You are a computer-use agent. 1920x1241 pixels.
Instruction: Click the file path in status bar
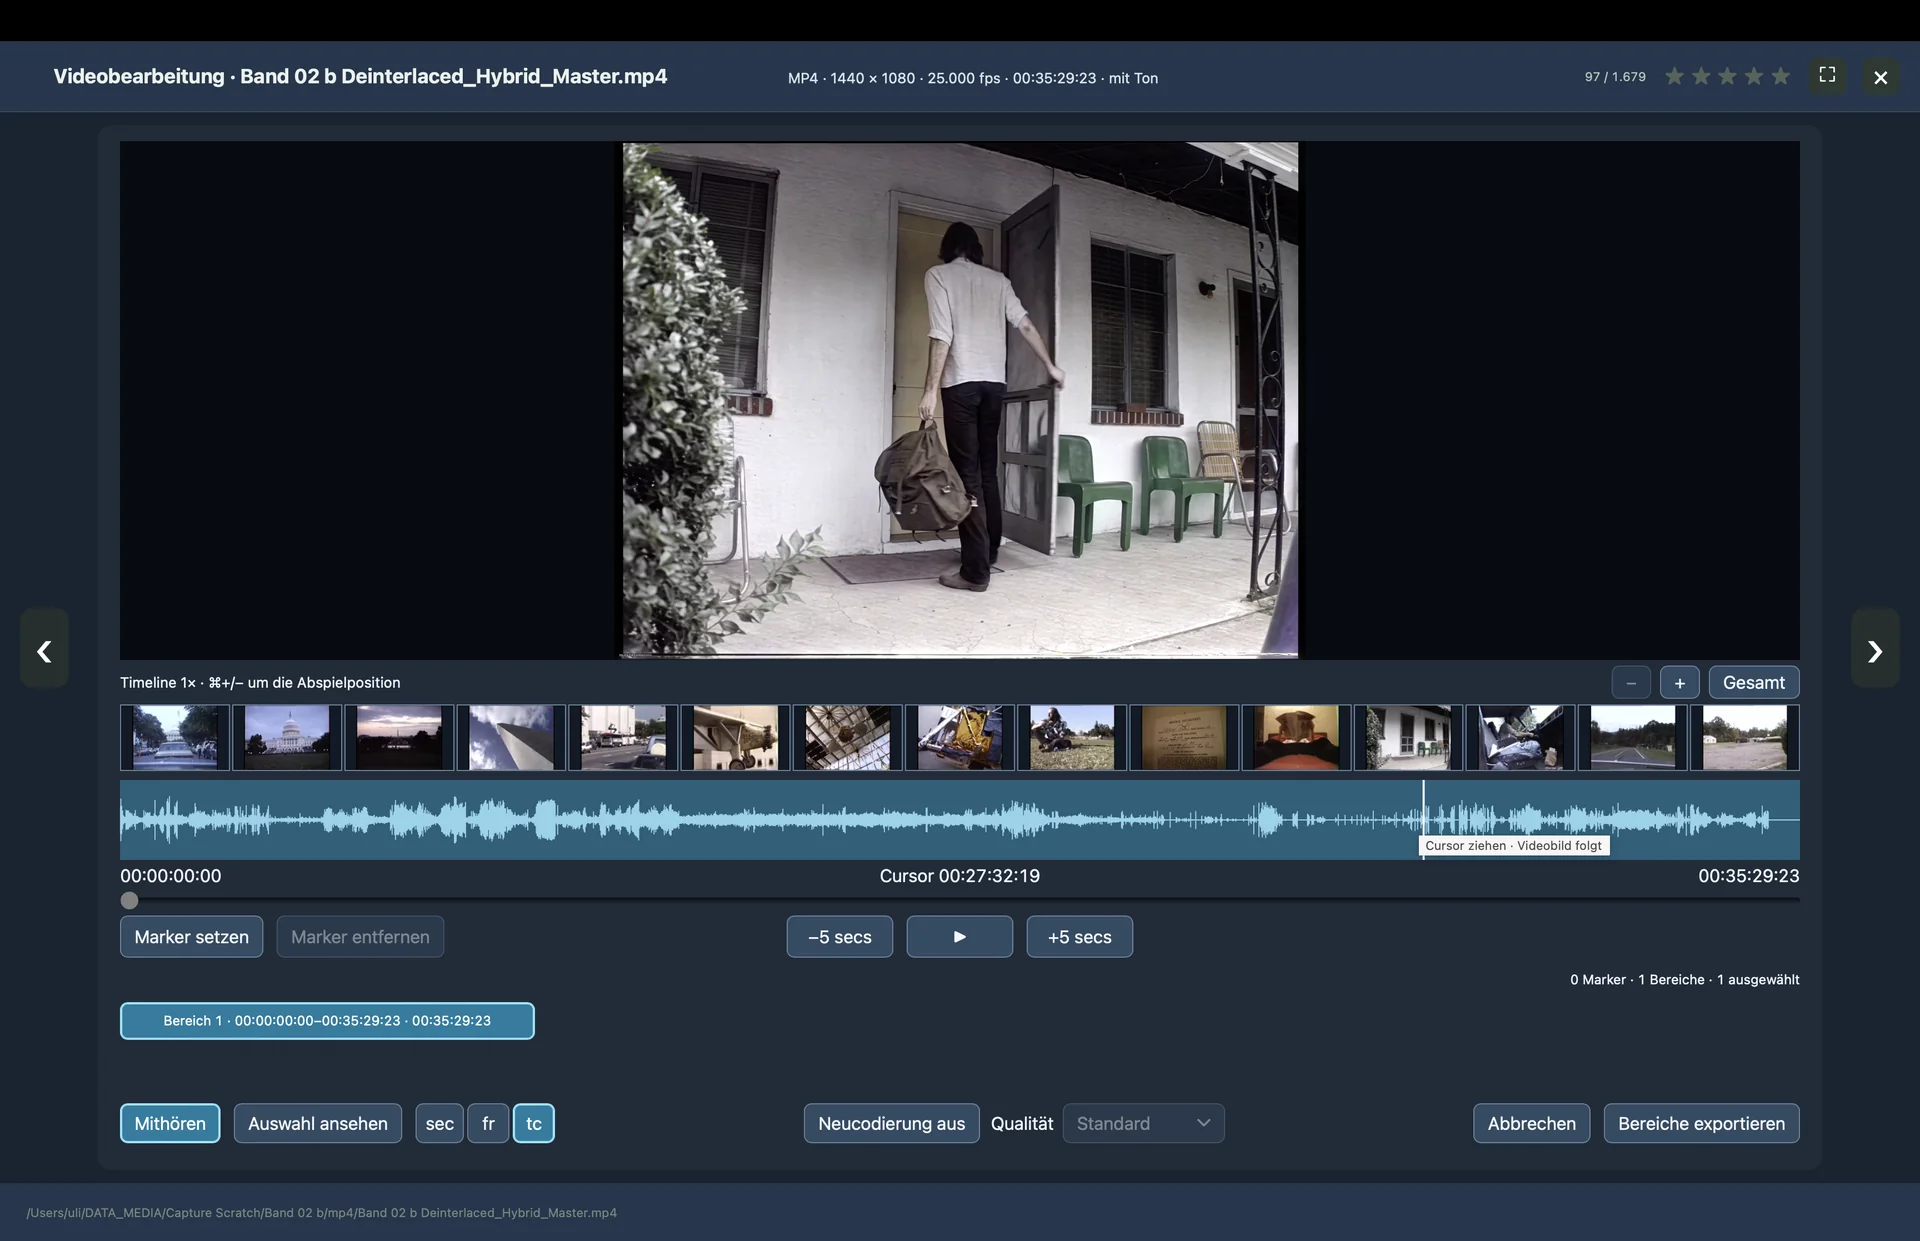[321, 1213]
